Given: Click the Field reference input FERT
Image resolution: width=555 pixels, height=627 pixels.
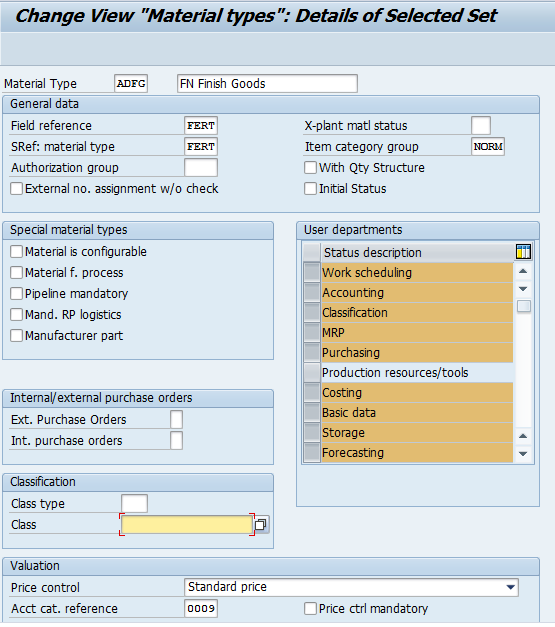Looking at the screenshot, I should [x=201, y=126].
